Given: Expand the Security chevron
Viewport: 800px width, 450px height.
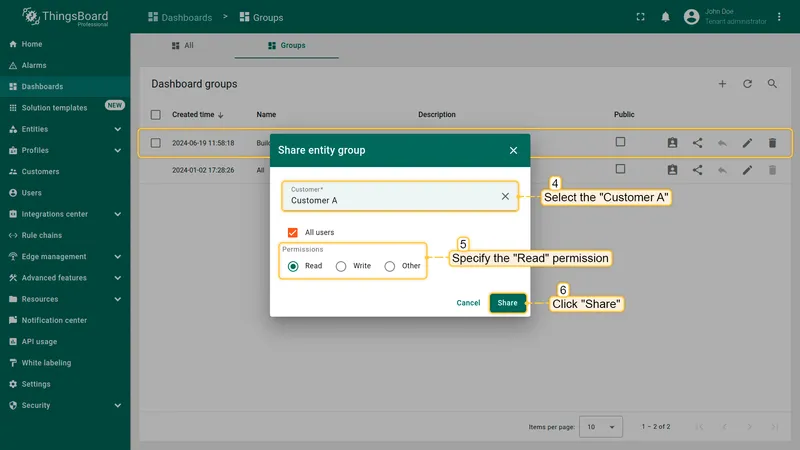Looking at the screenshot, I should point(118,406).
